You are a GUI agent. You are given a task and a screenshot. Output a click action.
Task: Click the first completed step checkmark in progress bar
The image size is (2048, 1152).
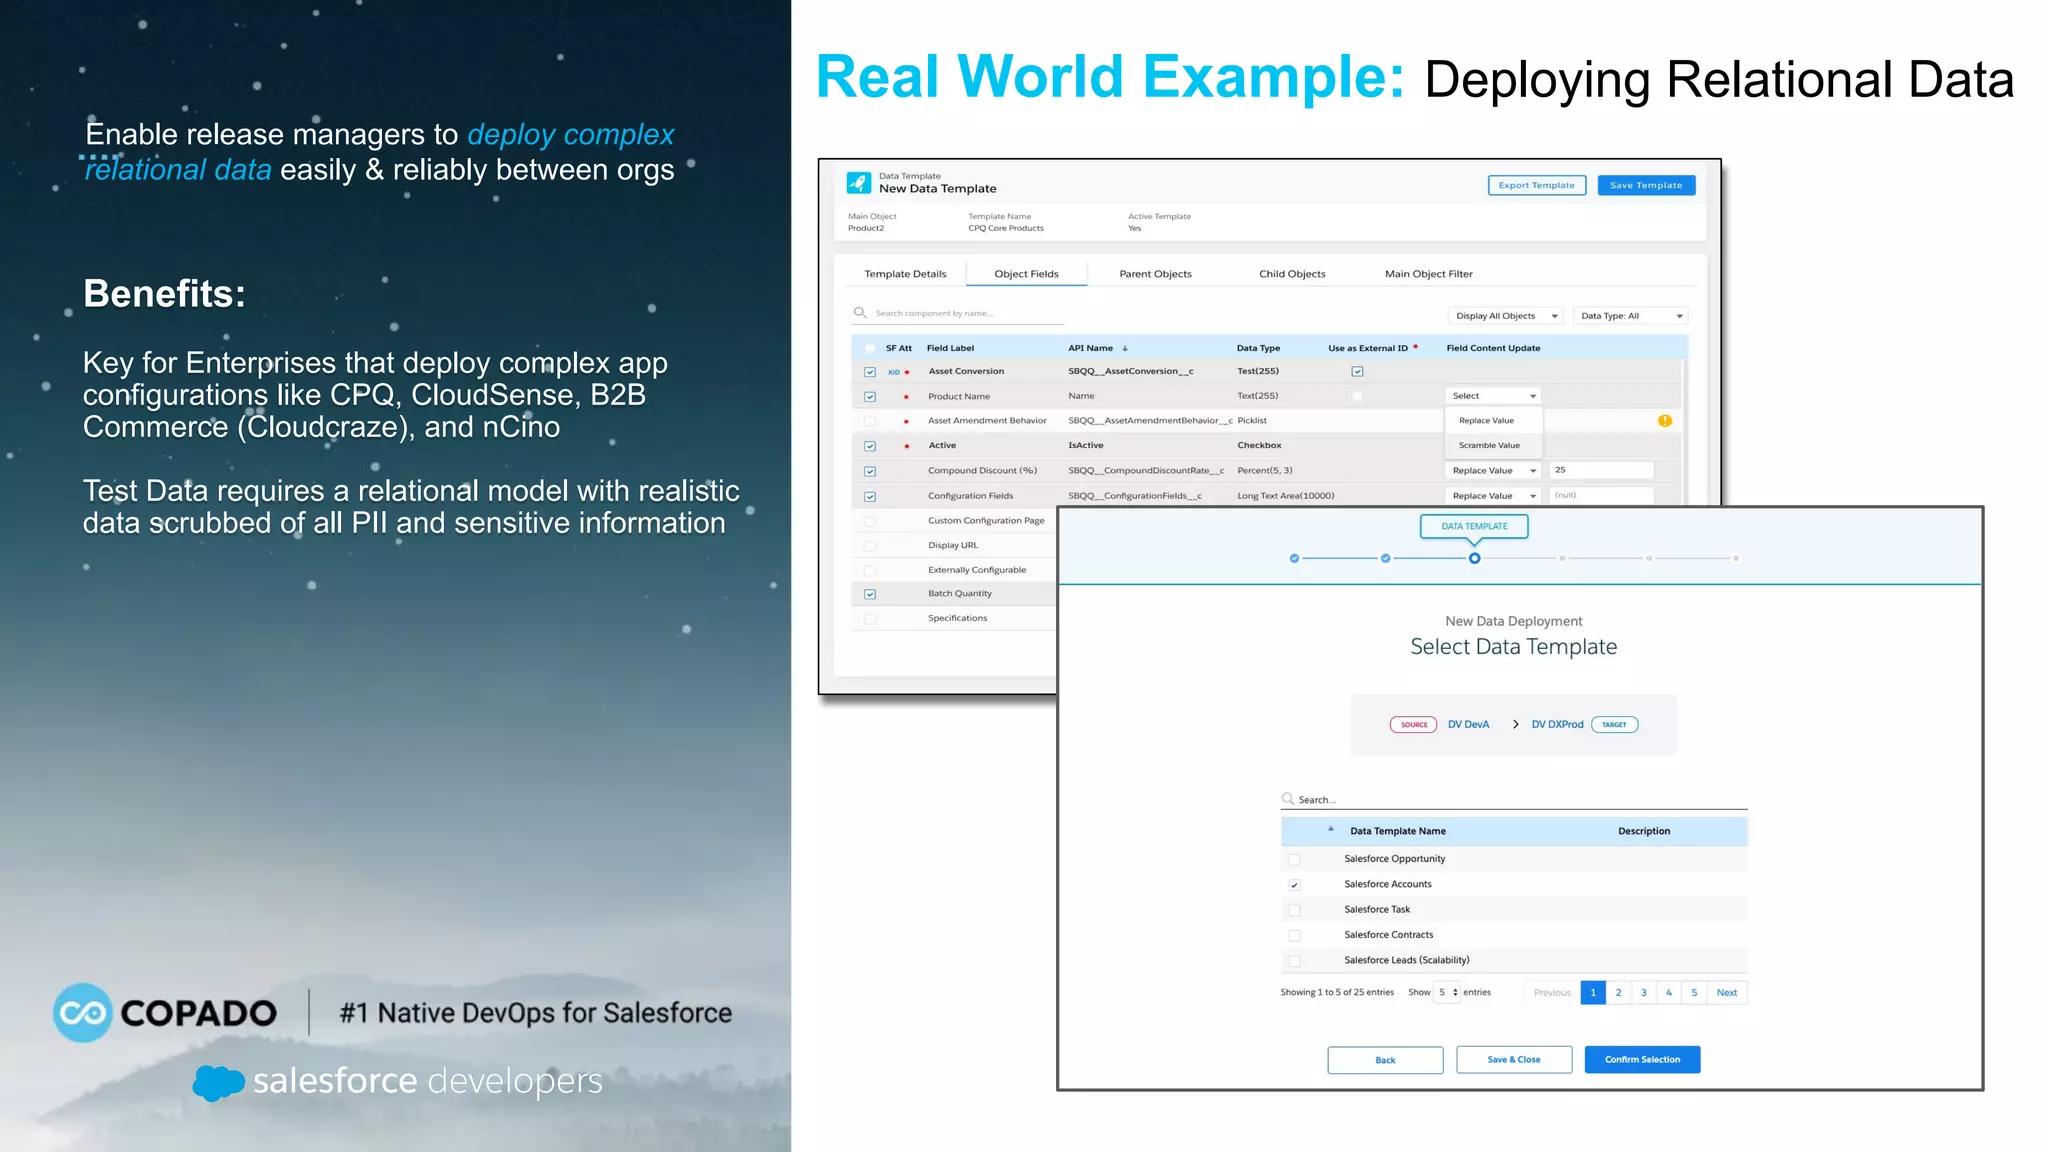pos(1294,559)
